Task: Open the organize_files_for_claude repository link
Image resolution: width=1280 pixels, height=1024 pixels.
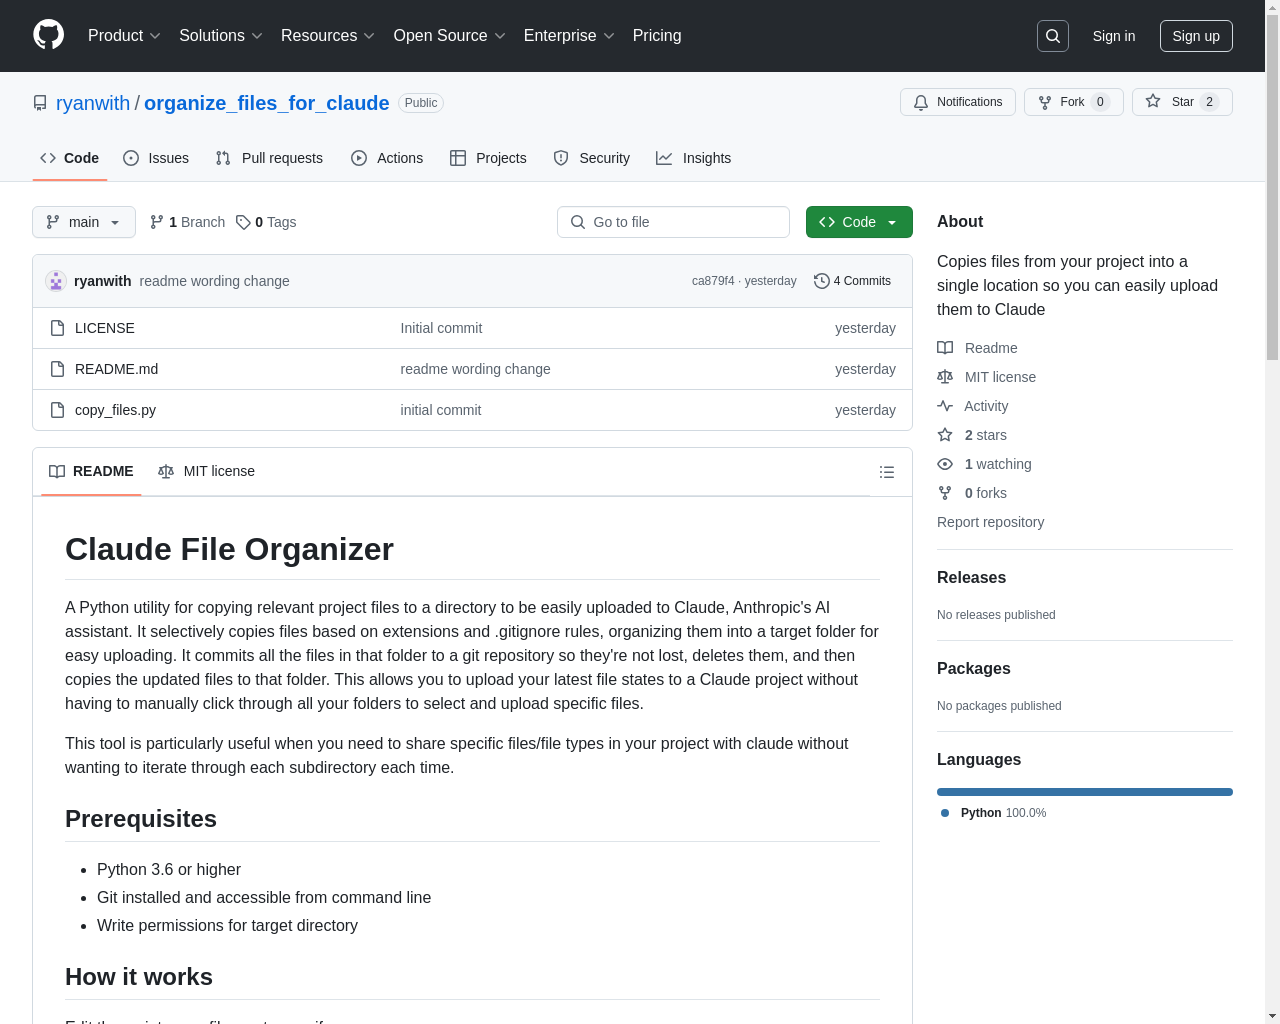Action: coord(267,103)
